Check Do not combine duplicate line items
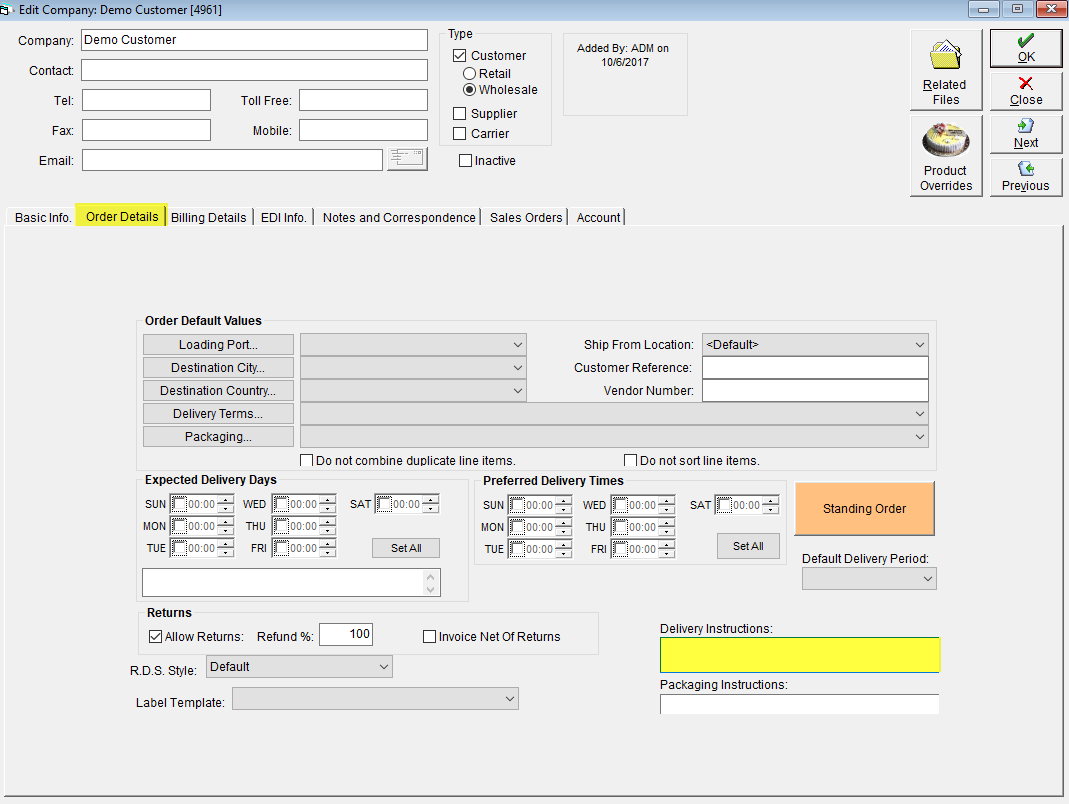Viewport: 1069px width, 804px height. pos(307,460)
